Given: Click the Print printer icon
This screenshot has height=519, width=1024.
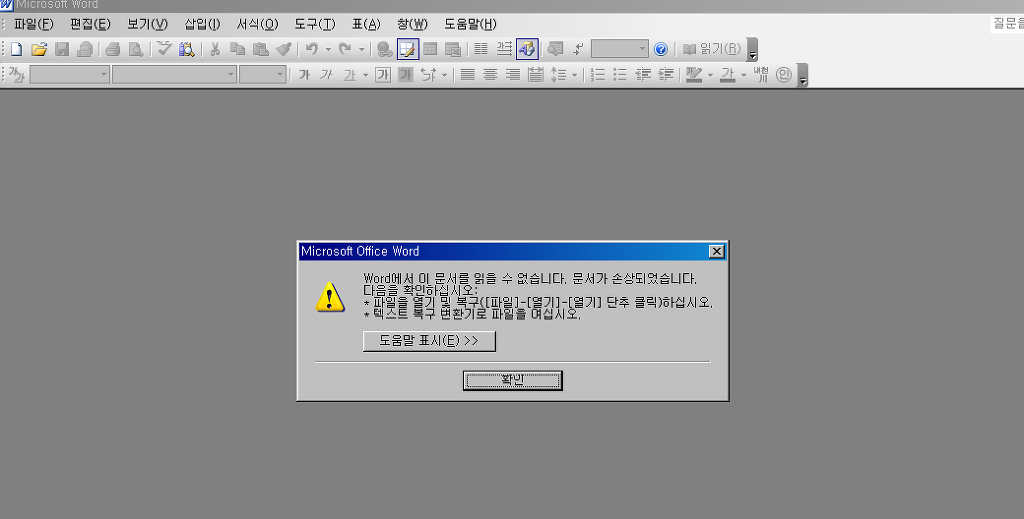Looking at the screenshot, I should (x=112, y=49).
